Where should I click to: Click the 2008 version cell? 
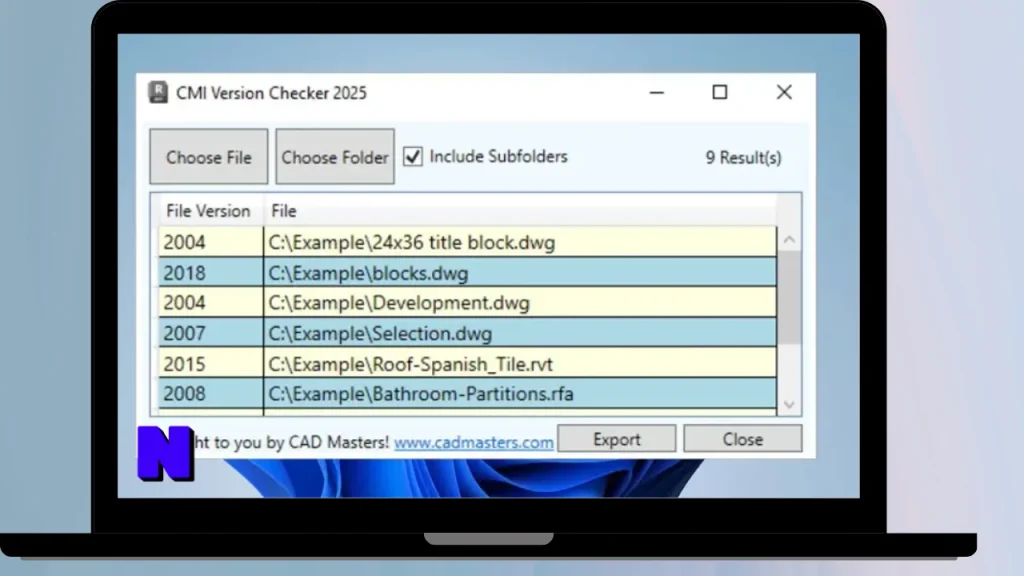click(211, 394)
